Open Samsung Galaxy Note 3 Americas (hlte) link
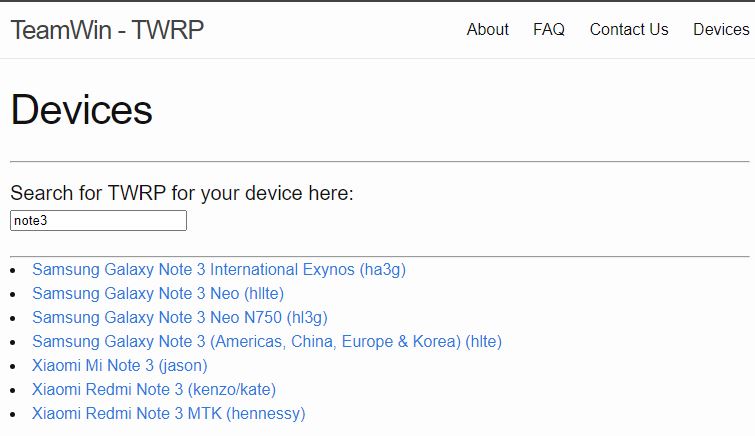The height and width of the screenshot is (436, 755). pos(267,342)
